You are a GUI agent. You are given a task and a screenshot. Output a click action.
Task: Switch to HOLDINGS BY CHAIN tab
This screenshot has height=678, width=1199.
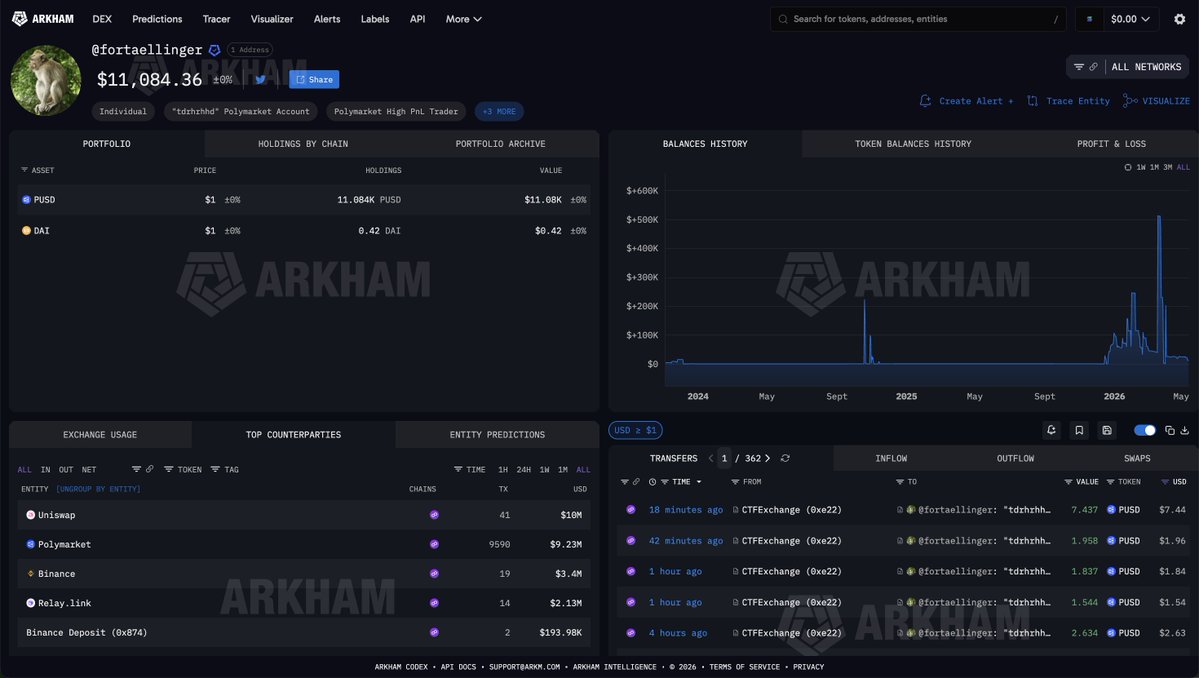[x=303, y=144]
